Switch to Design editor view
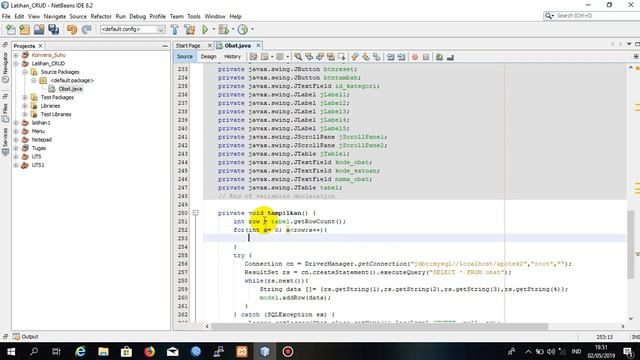 pyautogui.click(x=209, y=57)
